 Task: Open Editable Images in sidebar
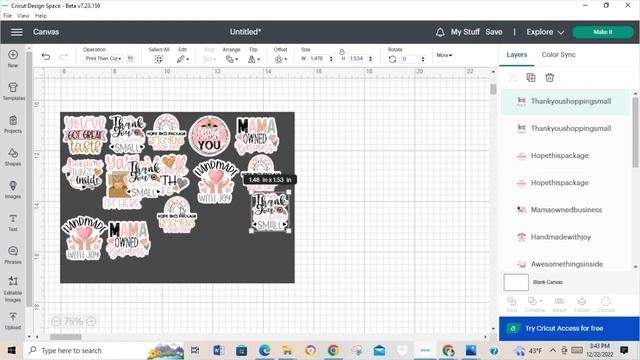point(13,289)
